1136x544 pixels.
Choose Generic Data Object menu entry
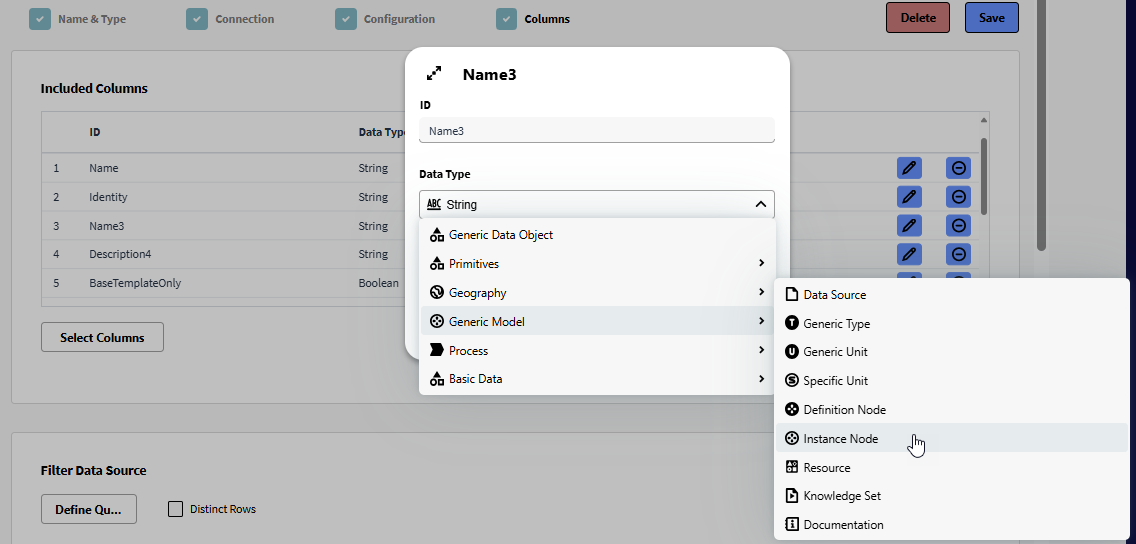500,235
